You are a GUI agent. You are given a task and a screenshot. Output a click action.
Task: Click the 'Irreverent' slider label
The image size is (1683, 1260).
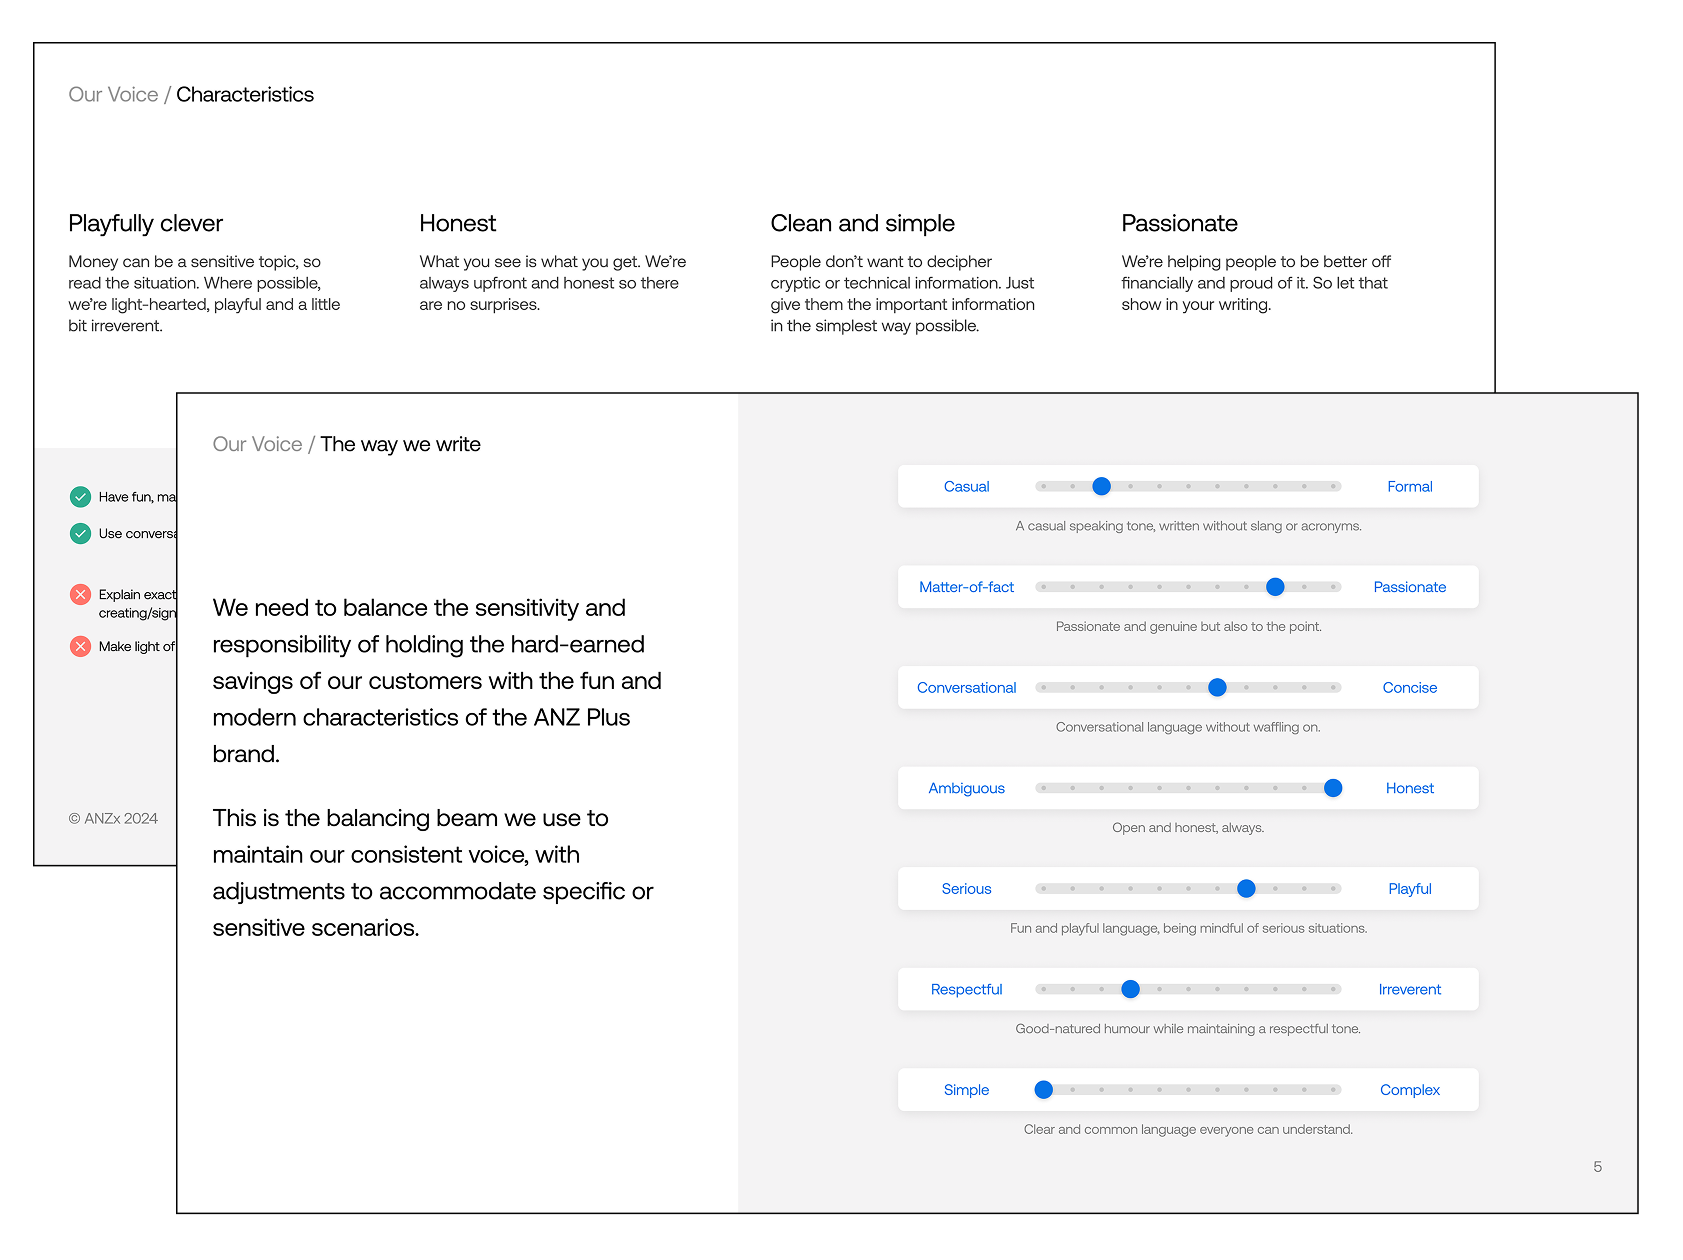pyautogui.click(x=1410, y=989)
